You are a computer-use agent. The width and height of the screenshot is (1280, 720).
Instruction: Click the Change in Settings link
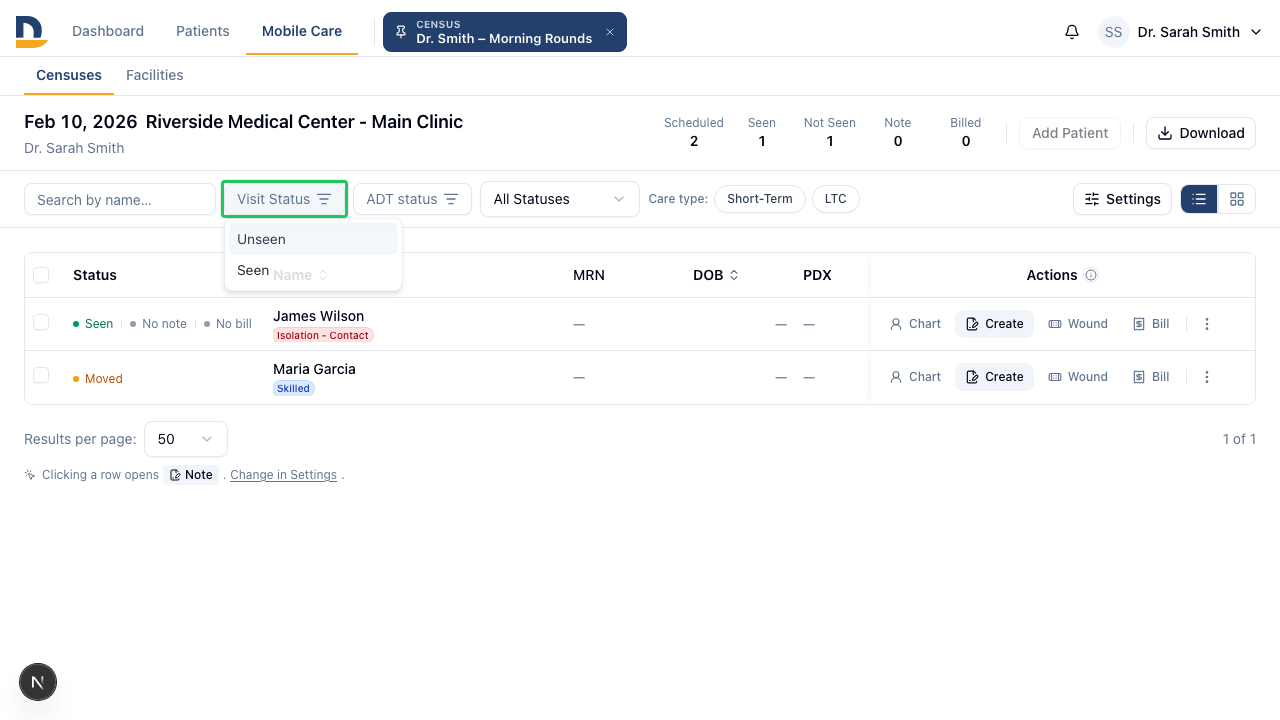point(284,475)
